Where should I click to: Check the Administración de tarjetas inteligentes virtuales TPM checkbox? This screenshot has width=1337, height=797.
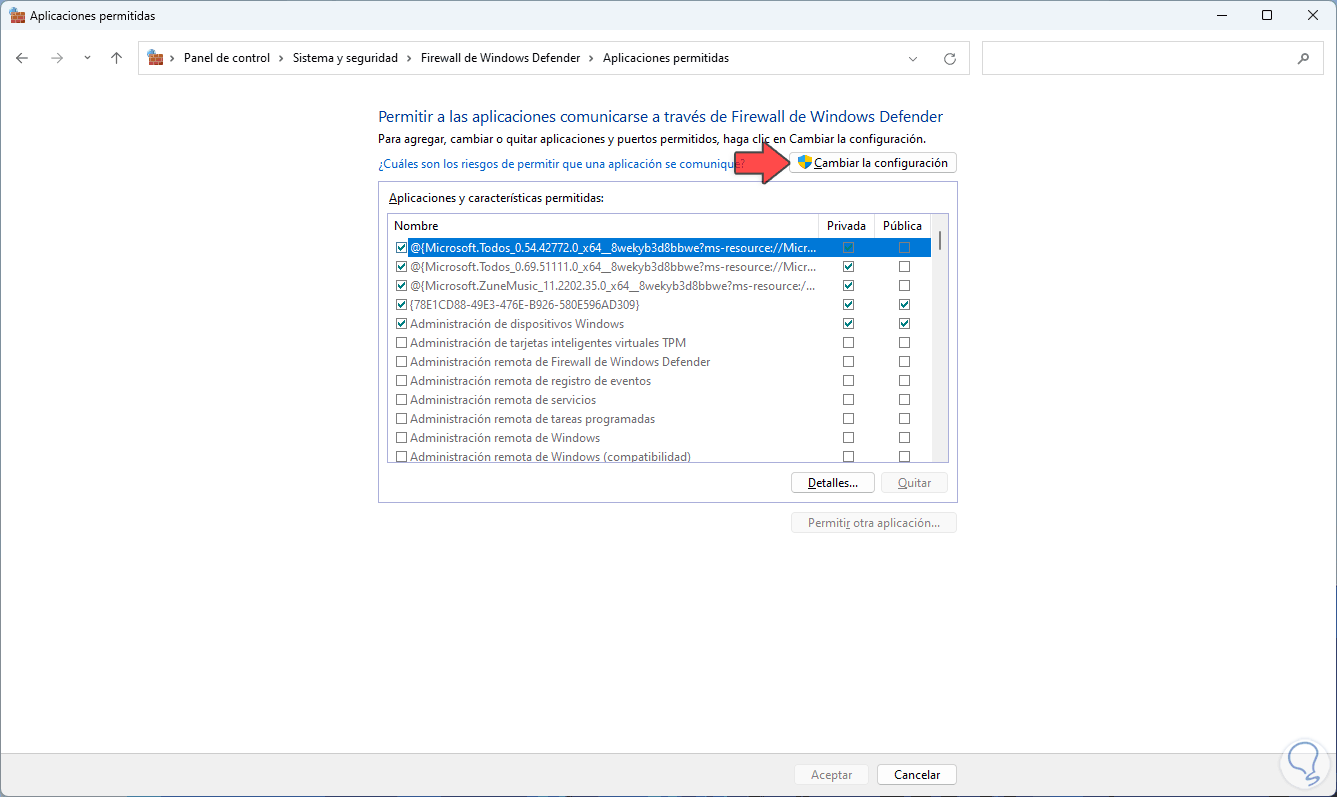[x=402, y=343]
